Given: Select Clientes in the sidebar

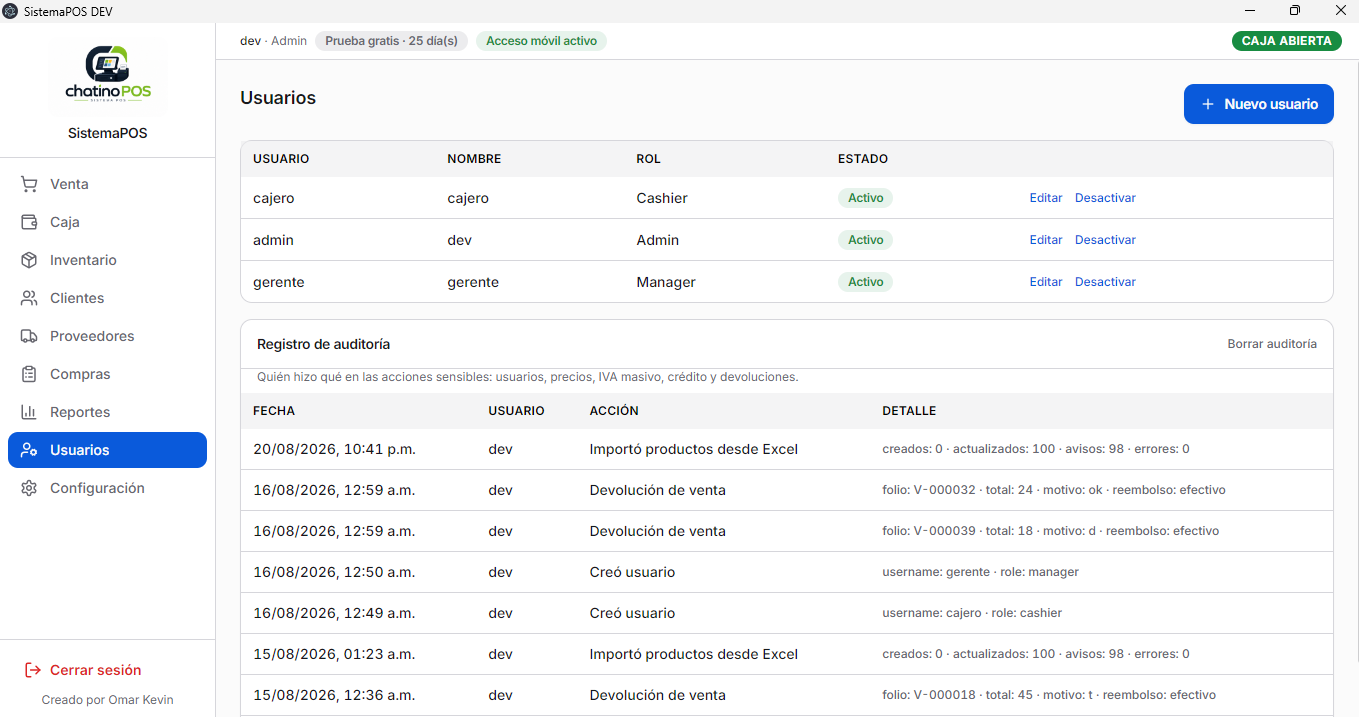Looking at the screenshot, I should [107, 298].
